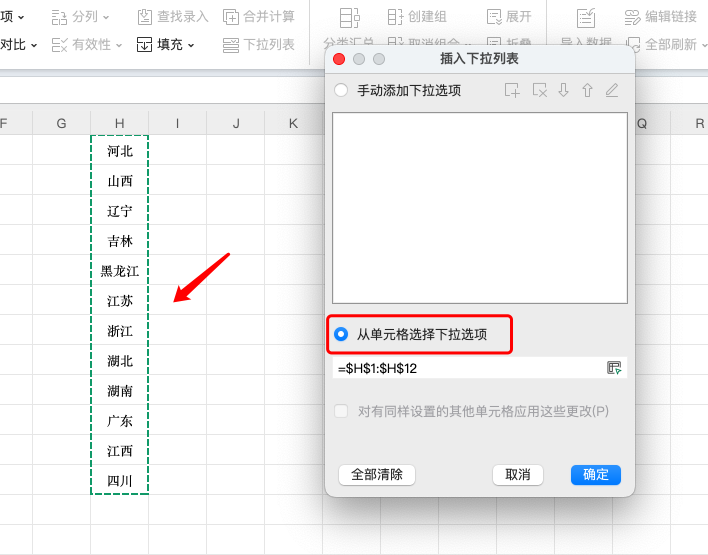This screenshot has height=555, width=708.
Task: Click the 全部清除 button
Action: tap(377, 474)
